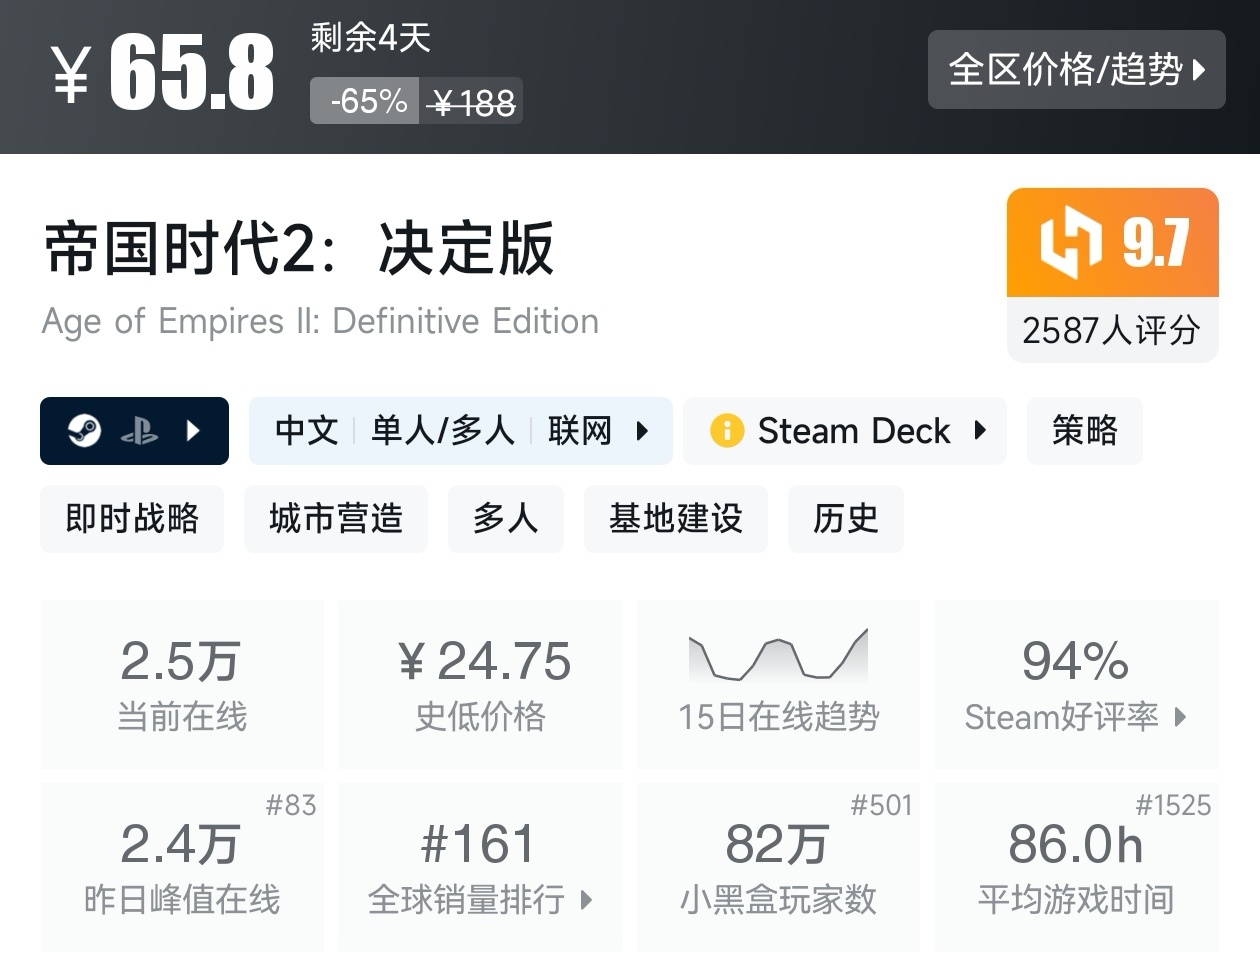The image size is (1260, 953).
Task: Click the Heybox score logo icon
Action: (1070, 242)
